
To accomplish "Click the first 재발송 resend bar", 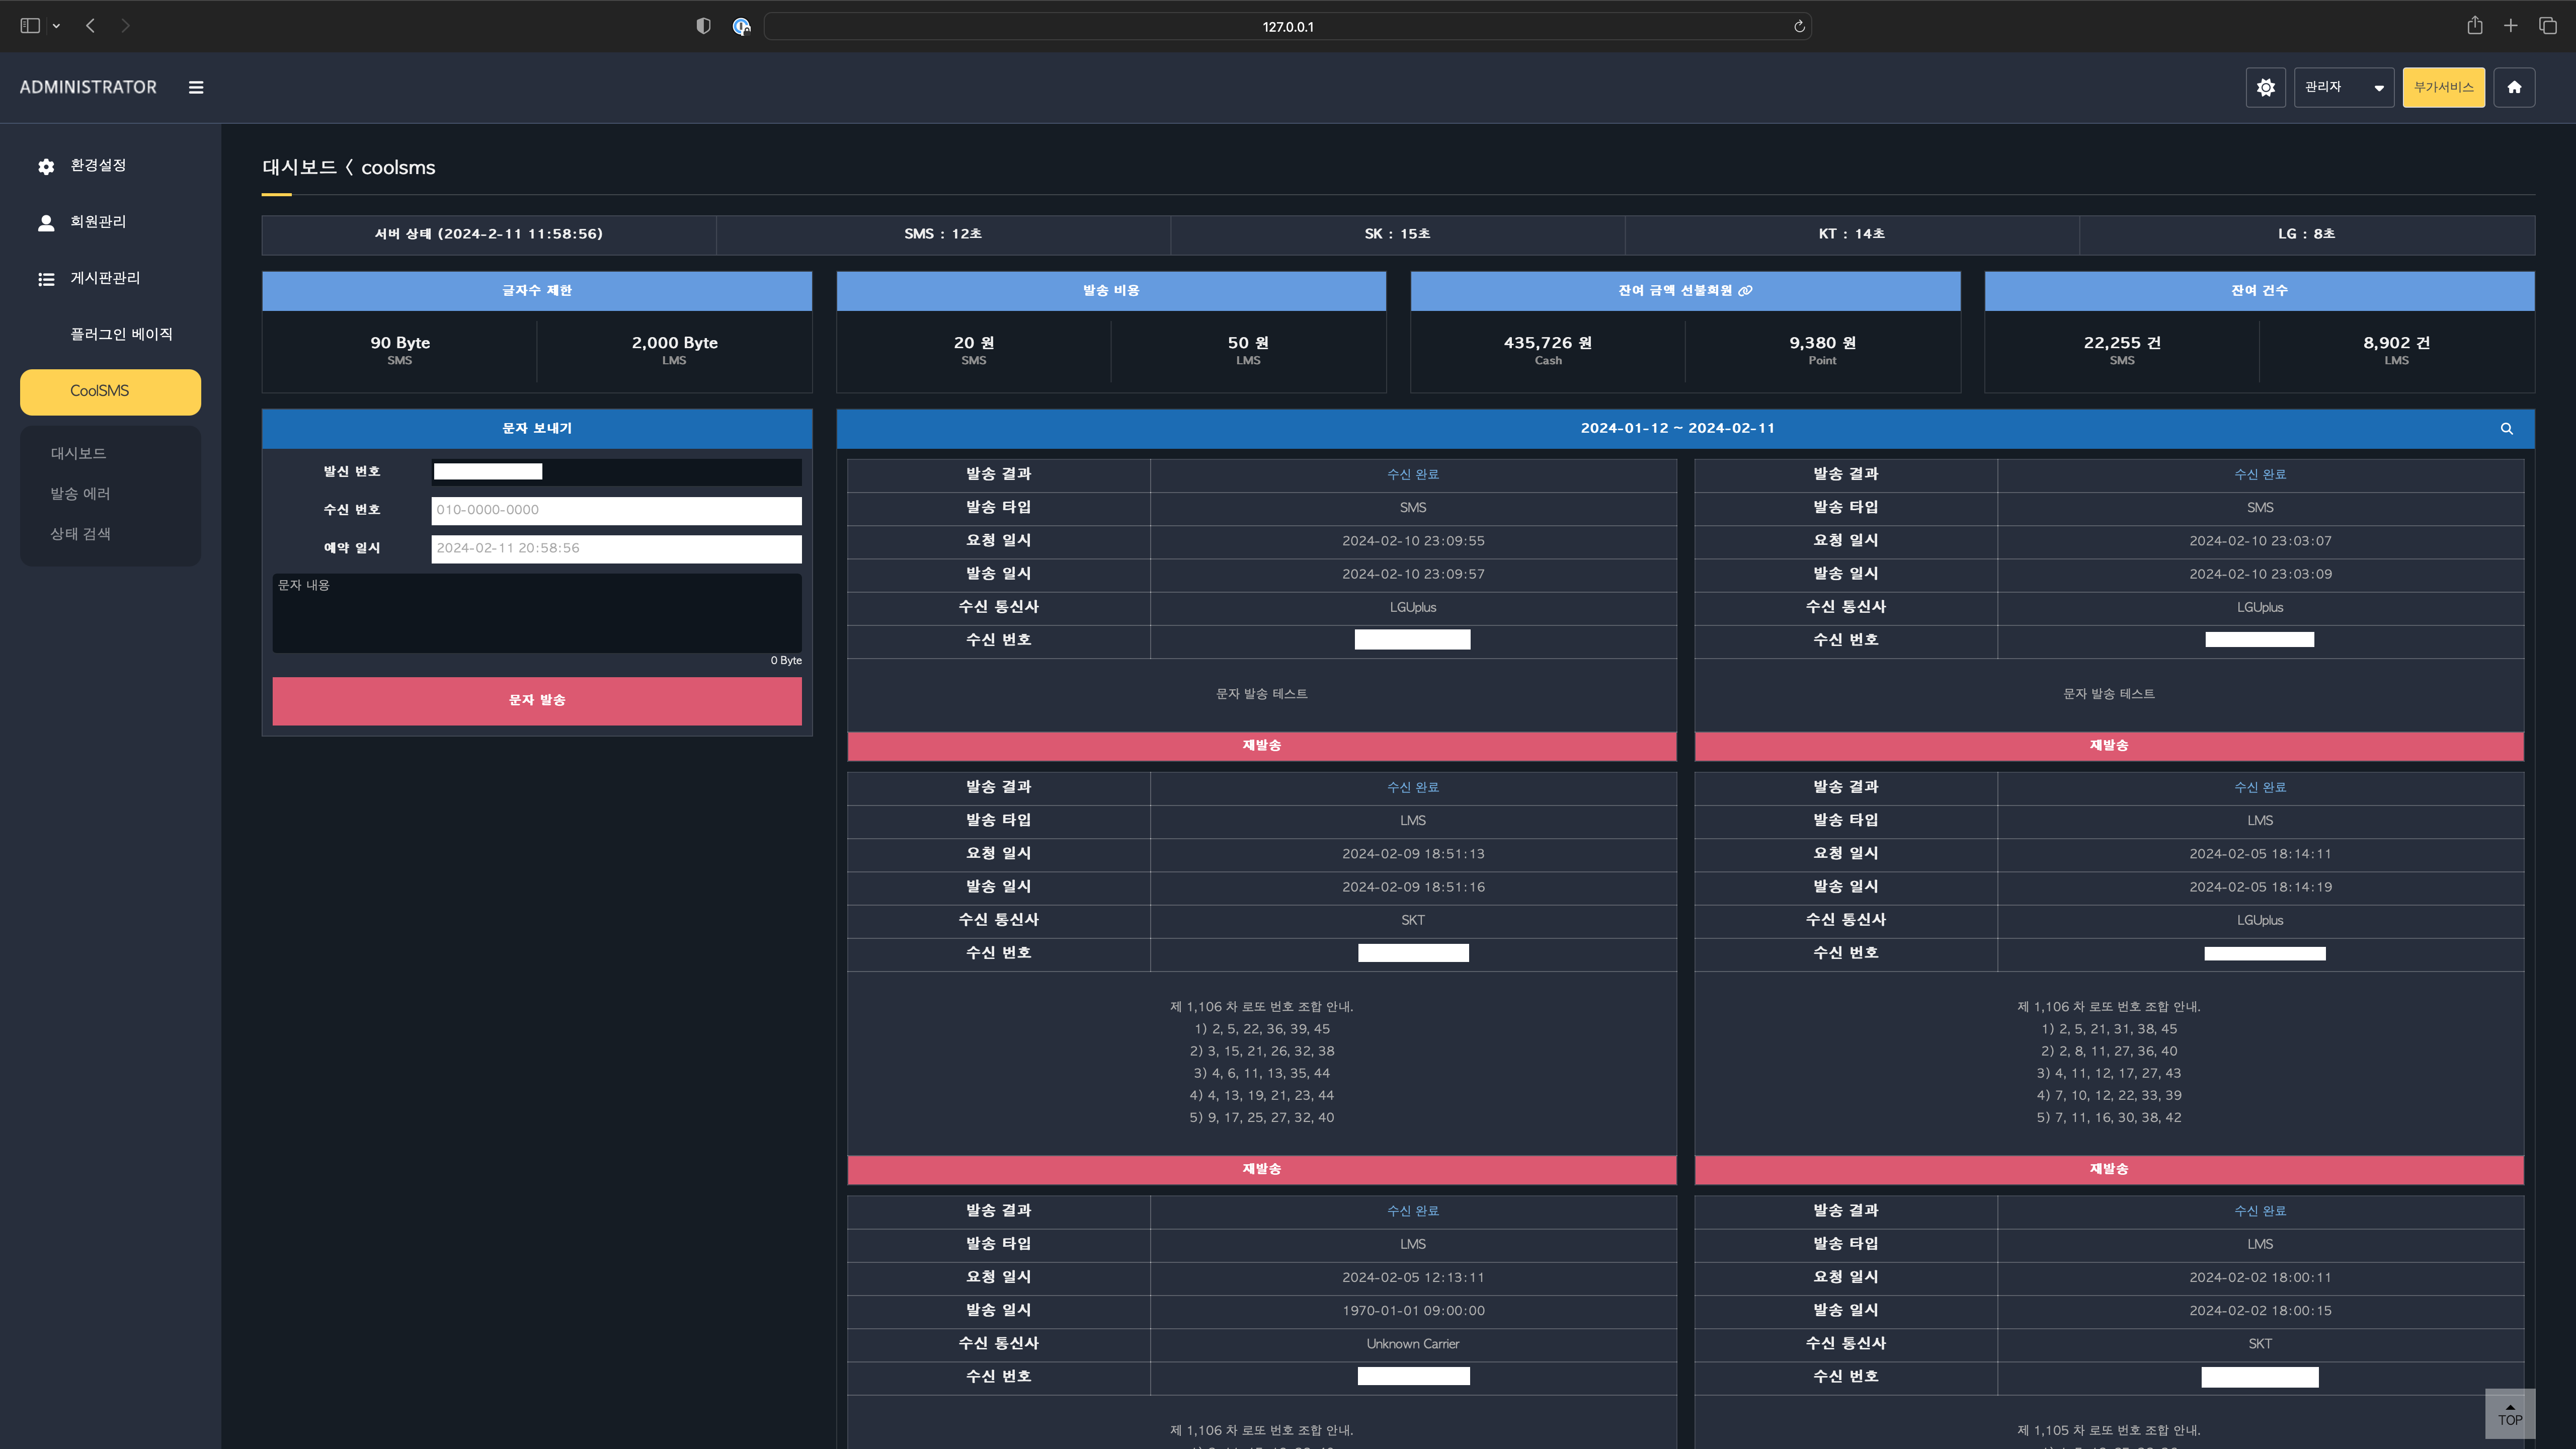I will coord(1261,746).
